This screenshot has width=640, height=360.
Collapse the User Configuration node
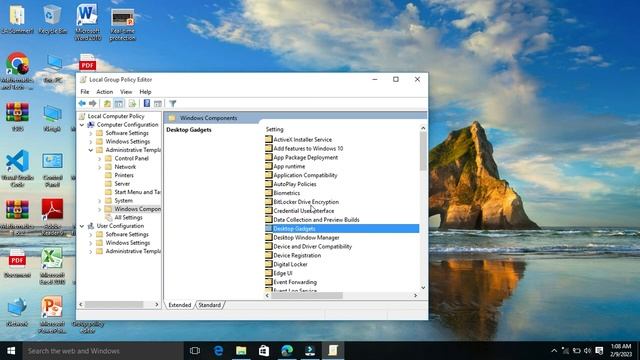82,226
